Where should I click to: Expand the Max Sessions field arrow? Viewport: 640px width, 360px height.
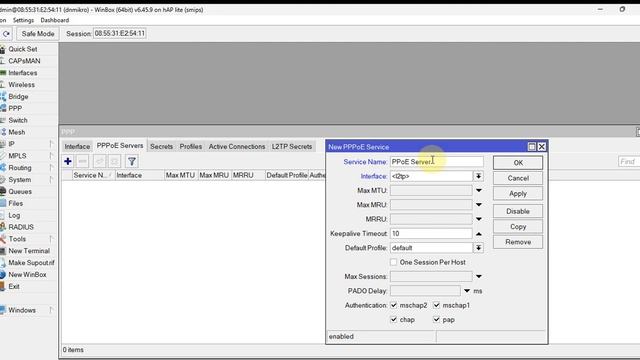pyautogui.click(x=479, y=276)
